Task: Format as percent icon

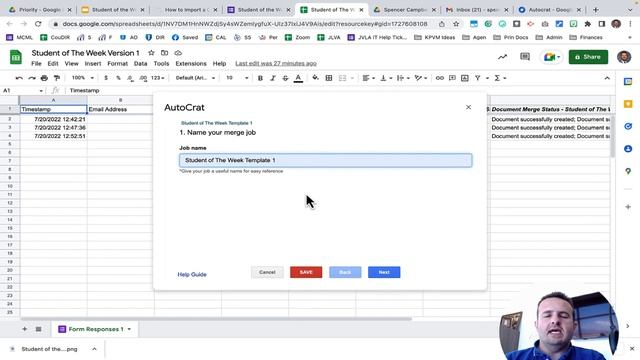Action: (x=118, y=78)
